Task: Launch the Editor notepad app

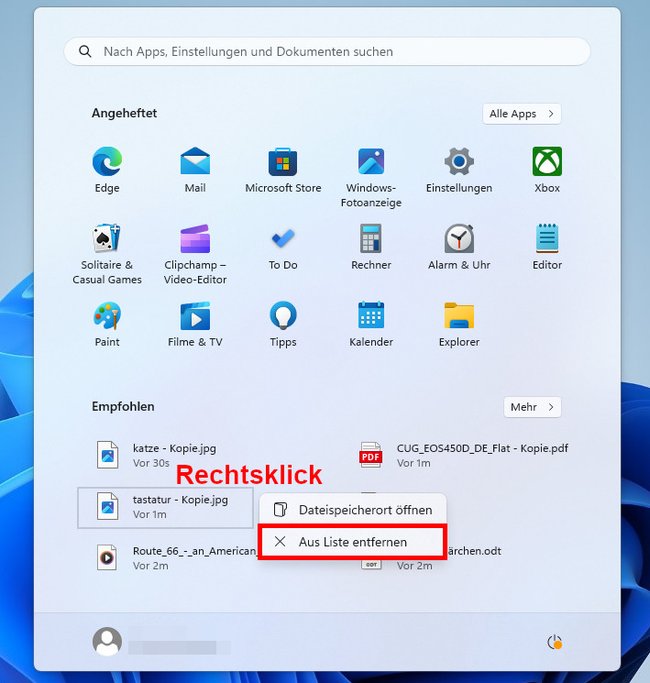Action: (547, 238)
